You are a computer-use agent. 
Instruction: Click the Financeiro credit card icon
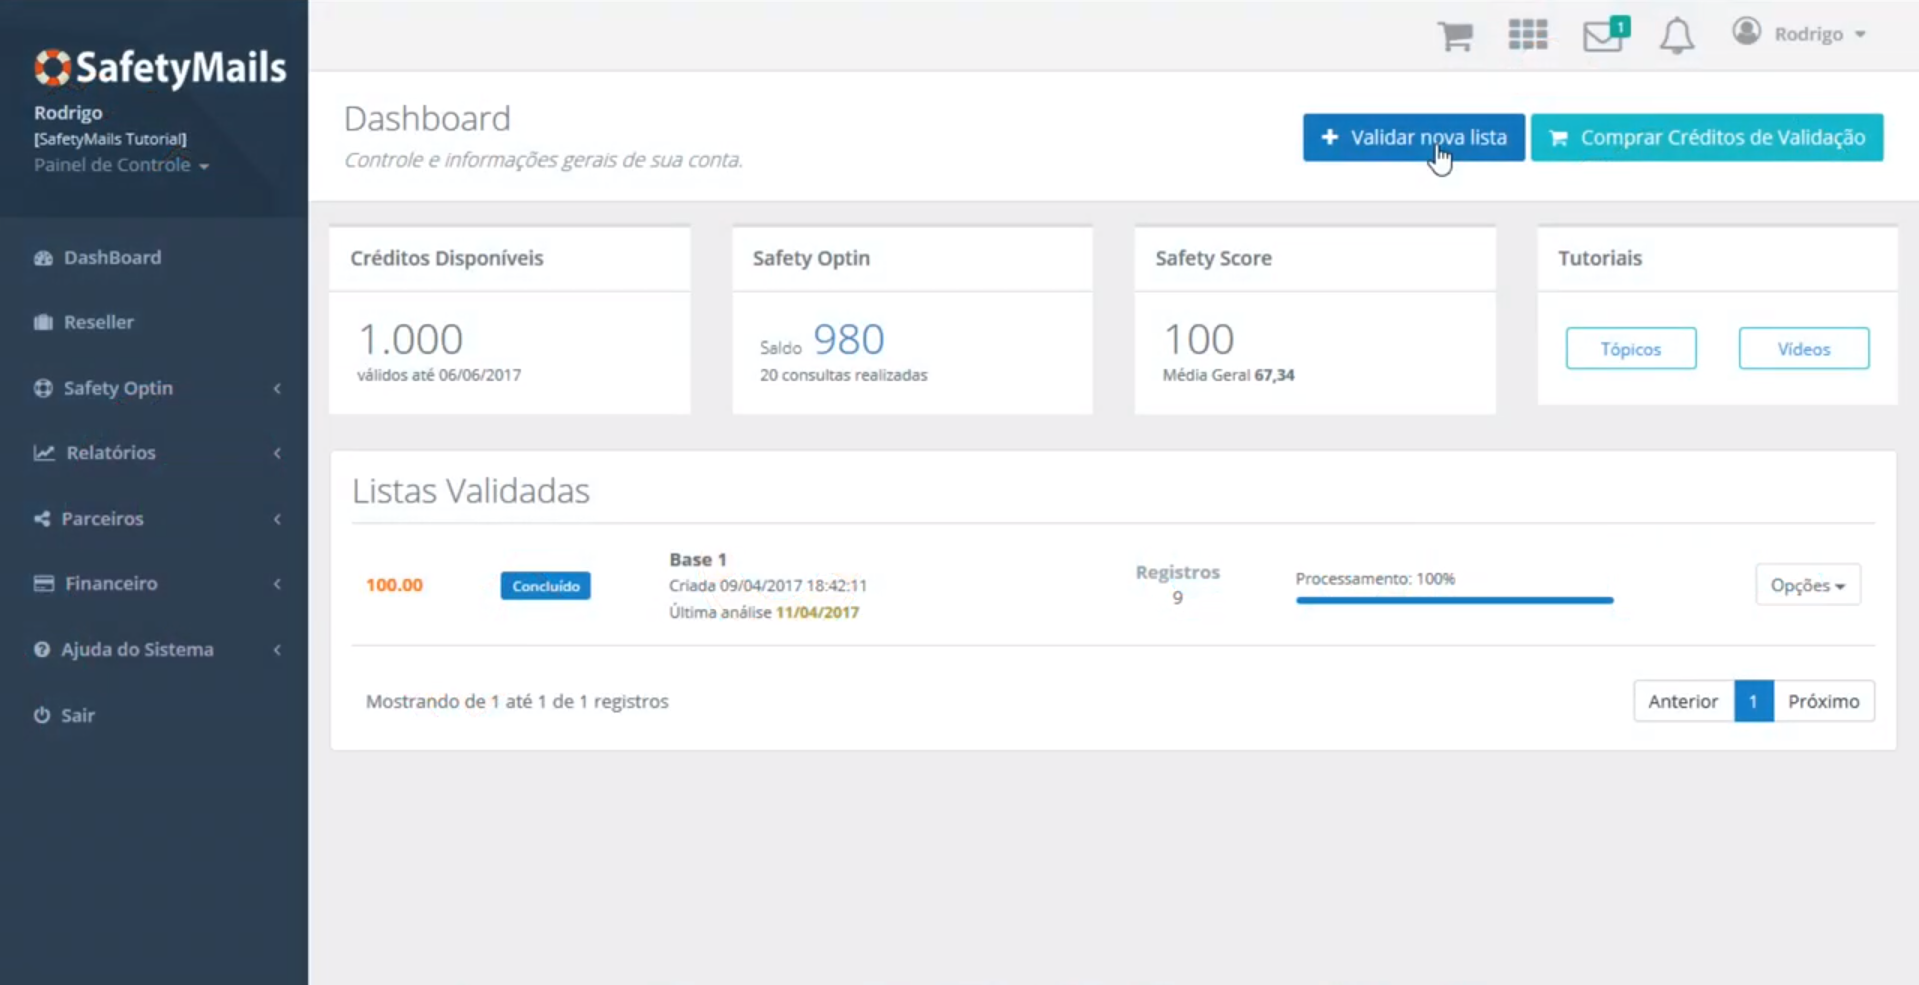44,583
